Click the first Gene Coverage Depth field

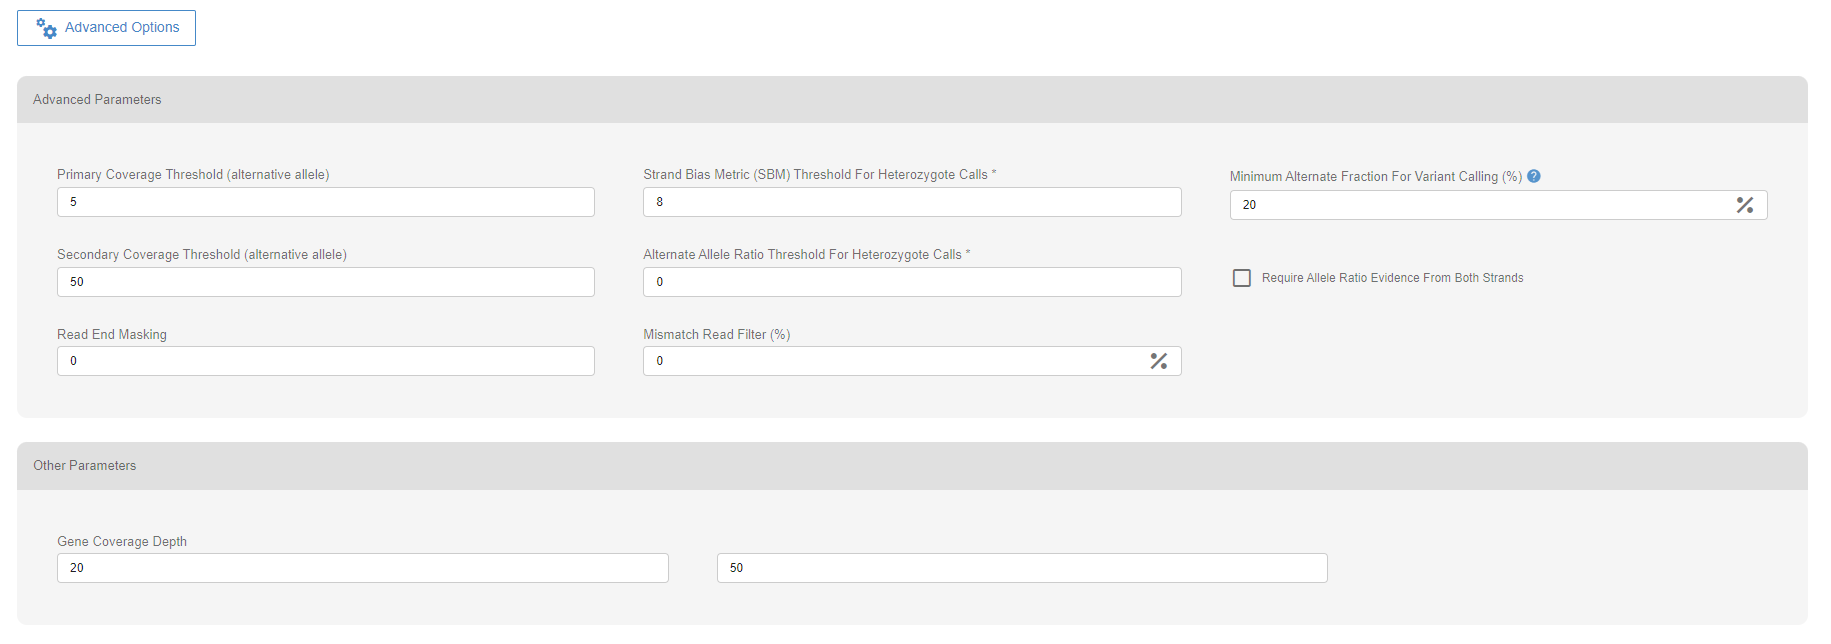click(362, 568)
